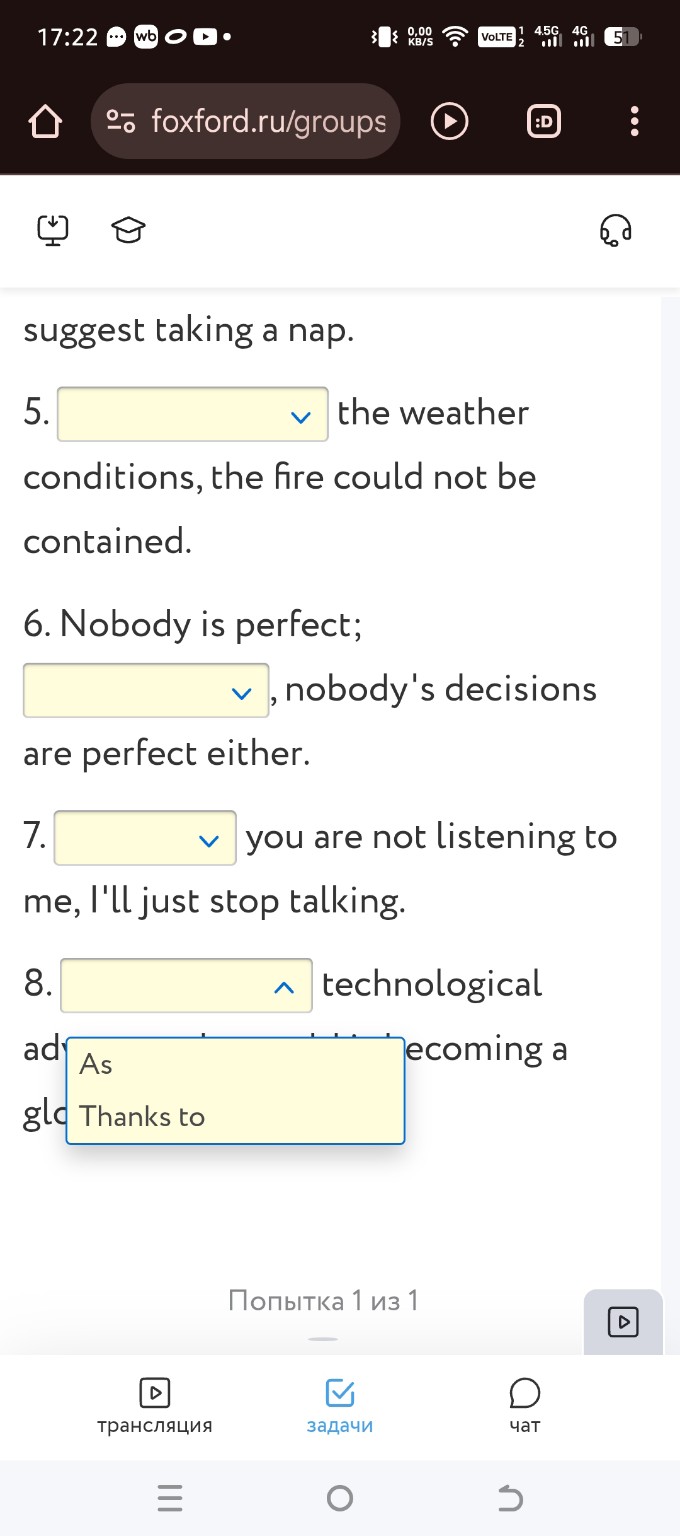Open the browser three-dot menu

(634, 122)
